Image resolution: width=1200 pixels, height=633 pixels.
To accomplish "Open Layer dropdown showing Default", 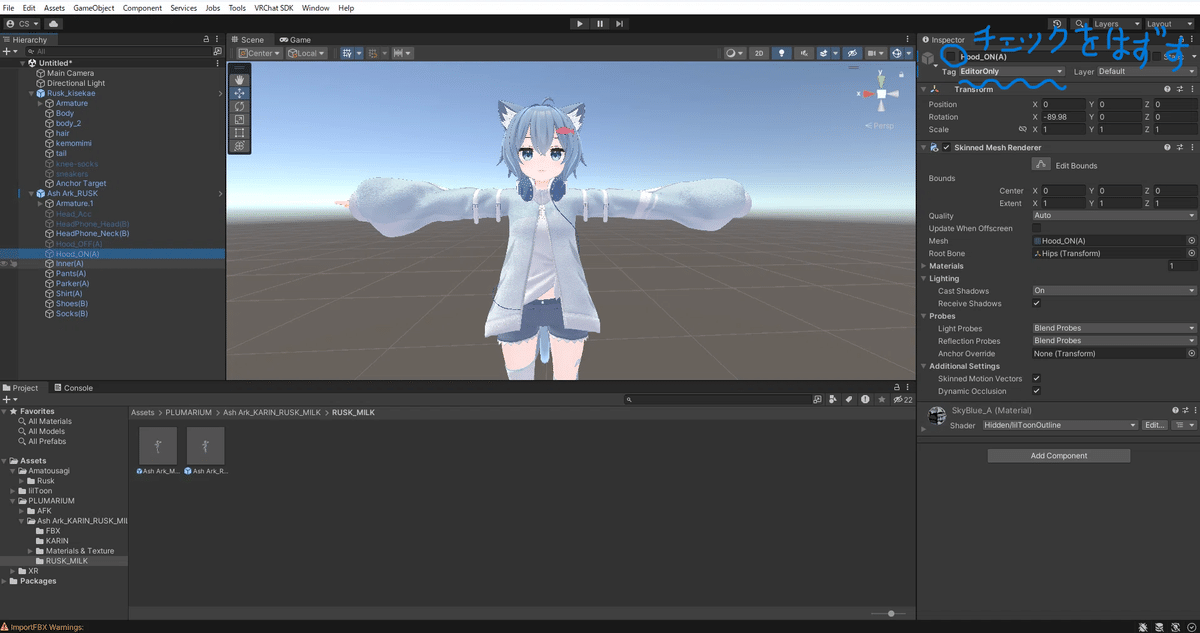I will click(x=1146, y=72).
